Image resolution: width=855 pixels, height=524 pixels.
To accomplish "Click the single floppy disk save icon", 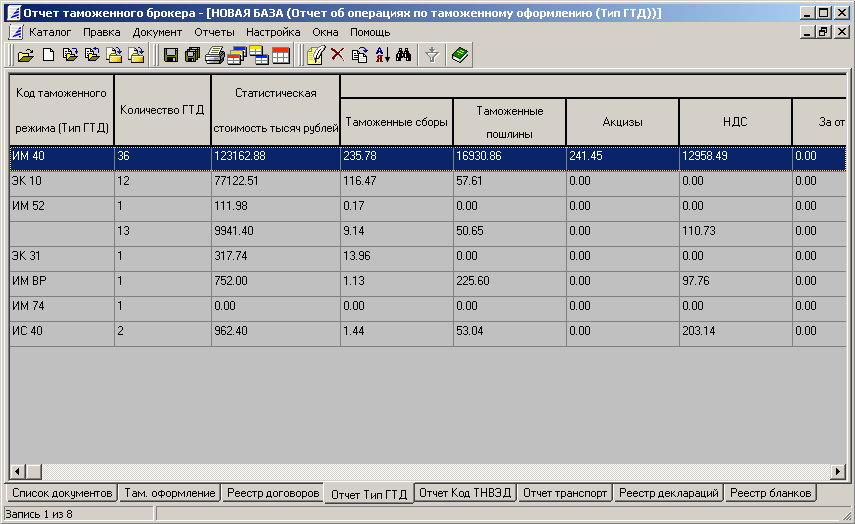I will click(x=170, y=56).
